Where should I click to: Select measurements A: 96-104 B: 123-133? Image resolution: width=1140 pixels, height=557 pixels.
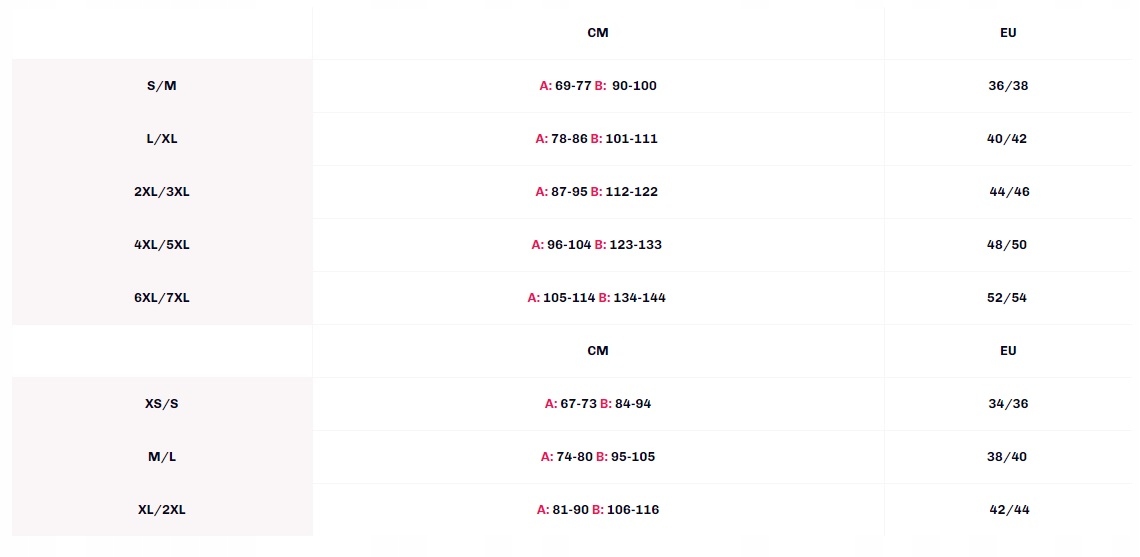[x=597, y=245]
